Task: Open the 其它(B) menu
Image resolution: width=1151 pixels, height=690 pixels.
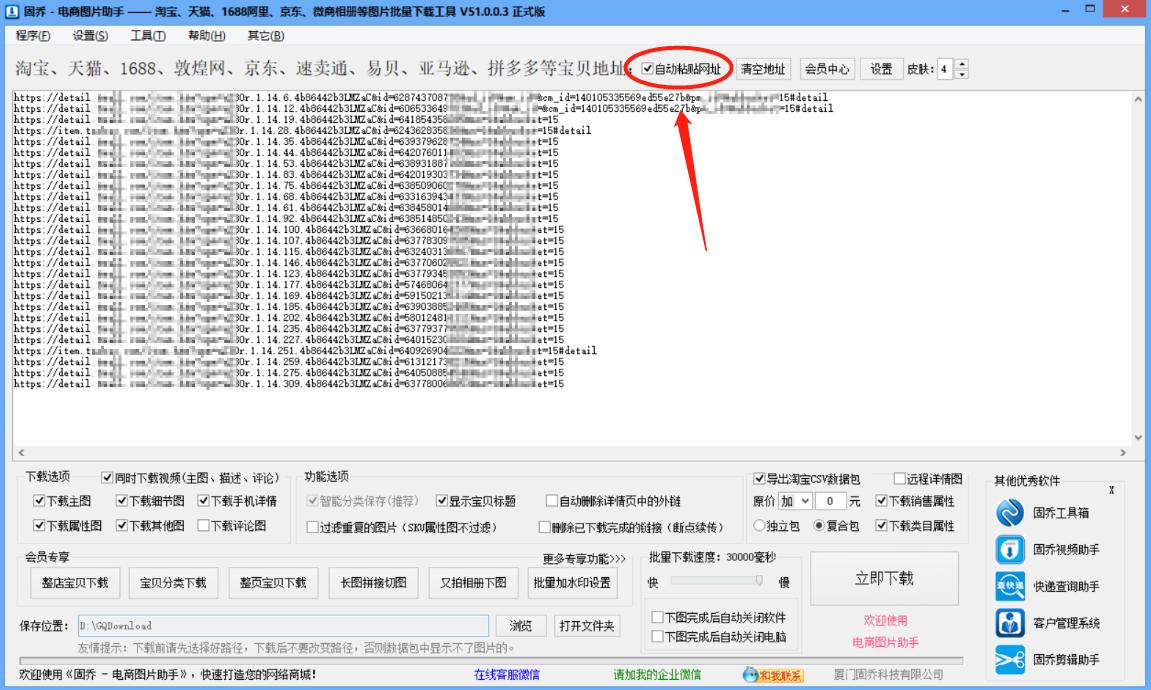Action: (x=266, y=35)
